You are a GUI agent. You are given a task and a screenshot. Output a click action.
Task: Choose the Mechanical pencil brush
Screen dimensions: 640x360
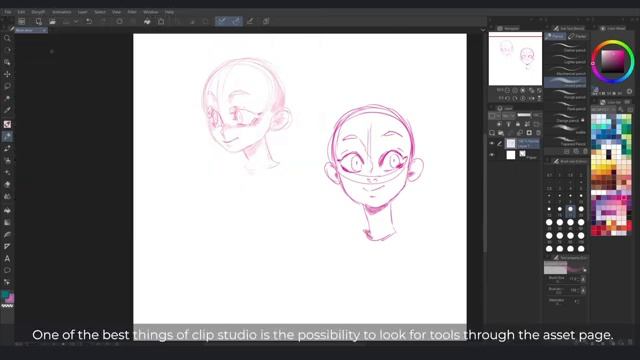click(566, 71)
